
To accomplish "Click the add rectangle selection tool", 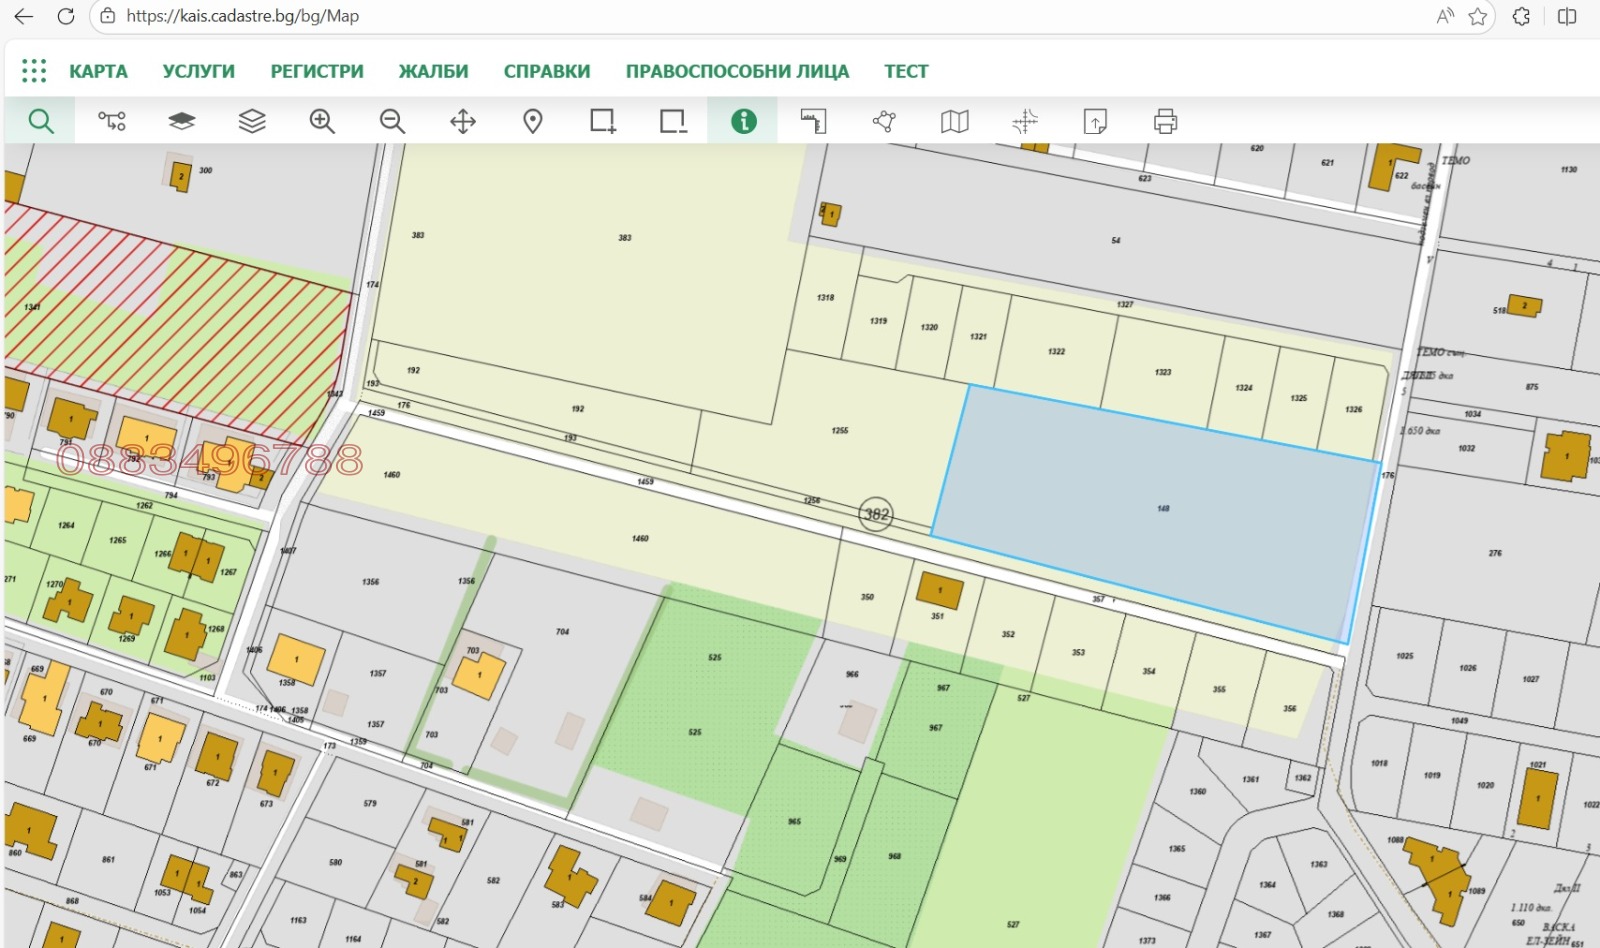I will click(x=602, y=122).
